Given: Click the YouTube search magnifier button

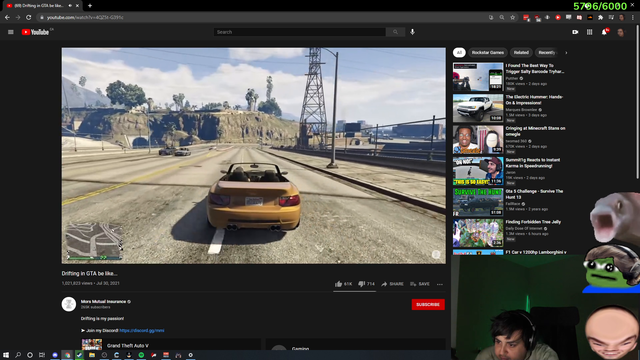Looking at the screenshot, I should click(x=395, y=32).
